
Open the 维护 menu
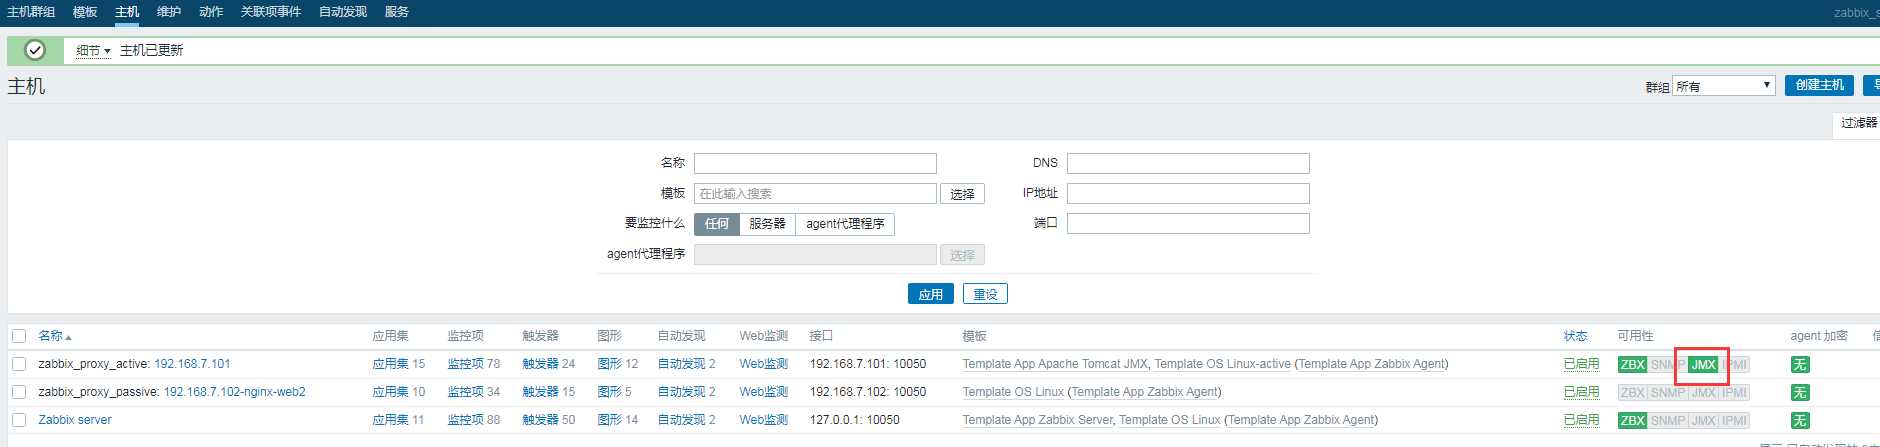tap(169, 12)
